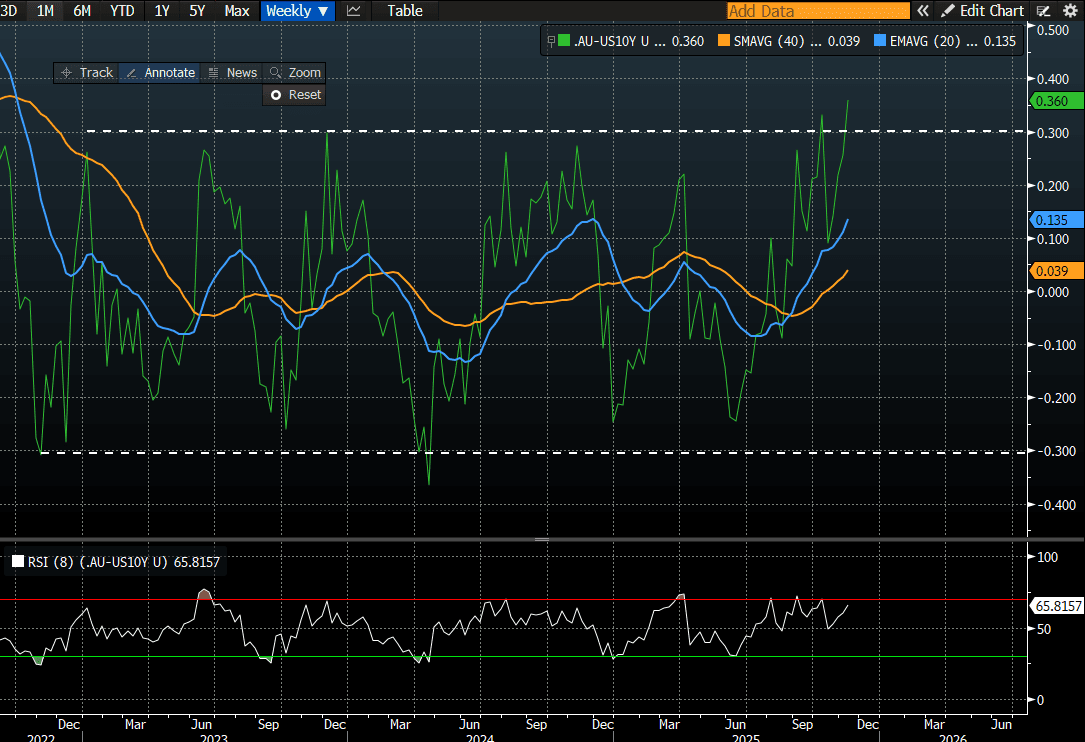Switch to the Table view
Image resolution: width=1085 pixels, height=742 pixels.
tap(405, 11)
